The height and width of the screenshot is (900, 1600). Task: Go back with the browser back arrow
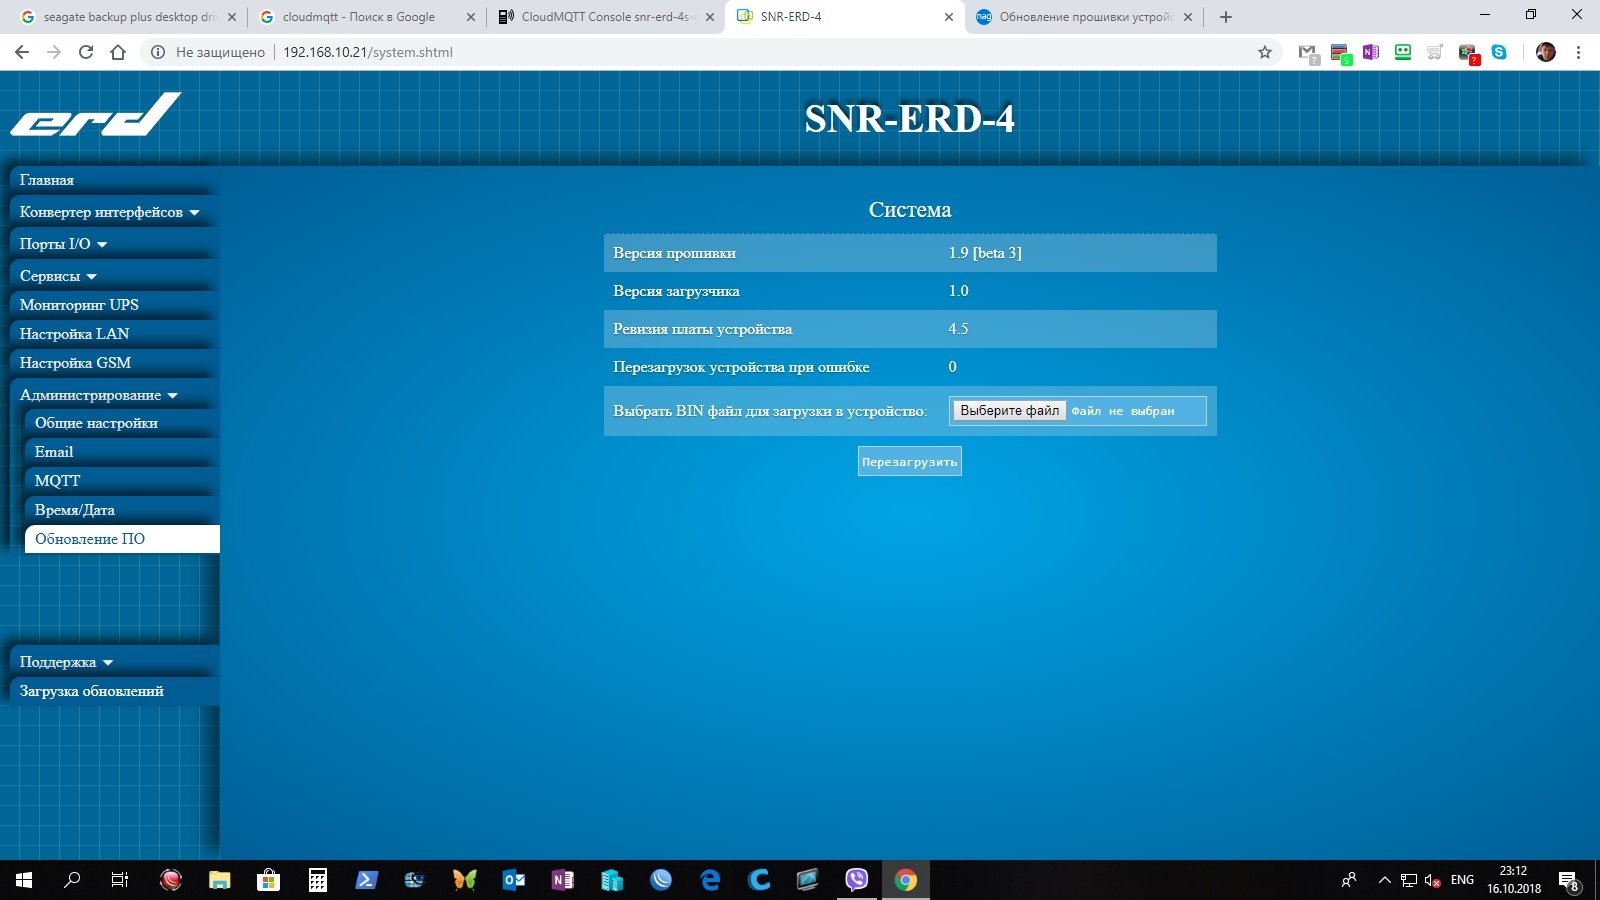point(22,52)
